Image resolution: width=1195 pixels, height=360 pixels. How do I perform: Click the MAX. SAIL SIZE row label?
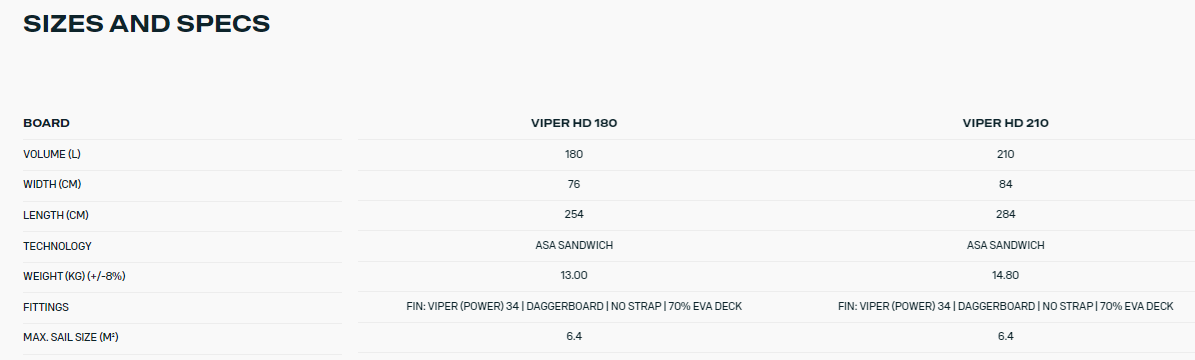pos(71,336)
